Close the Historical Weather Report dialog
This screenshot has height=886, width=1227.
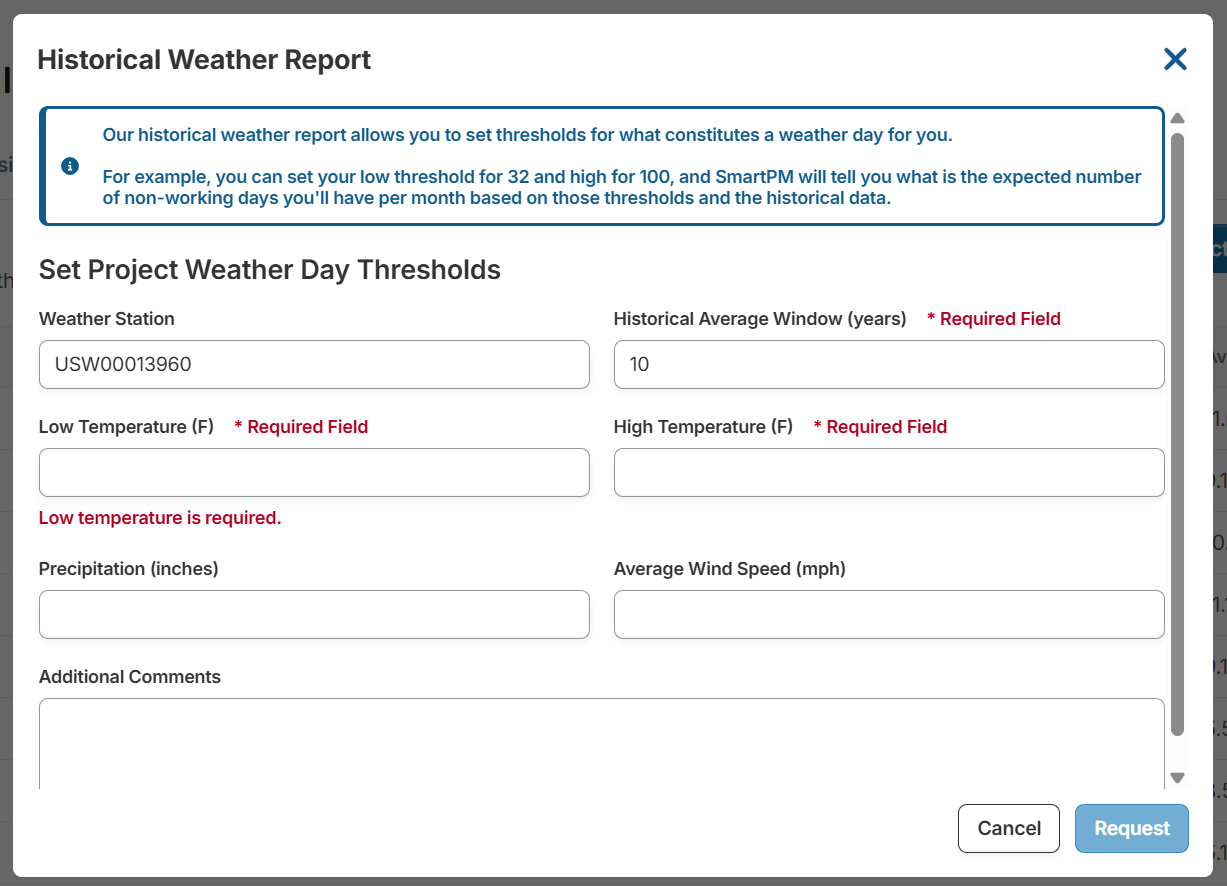pyautogui.click(x=1175, y=60)
